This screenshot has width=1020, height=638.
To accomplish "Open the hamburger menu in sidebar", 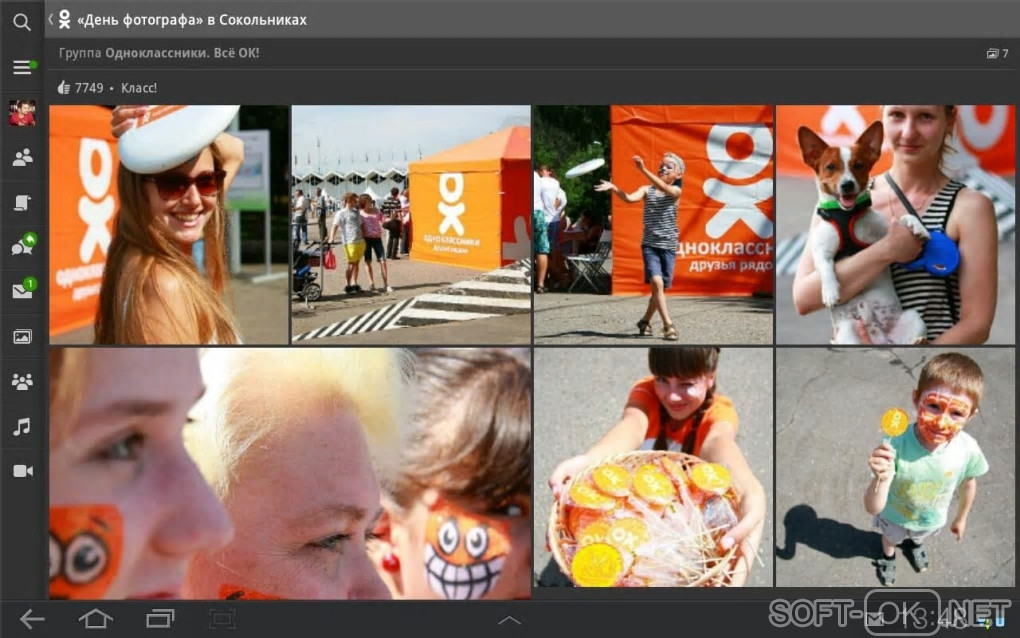I will point(24,67).
